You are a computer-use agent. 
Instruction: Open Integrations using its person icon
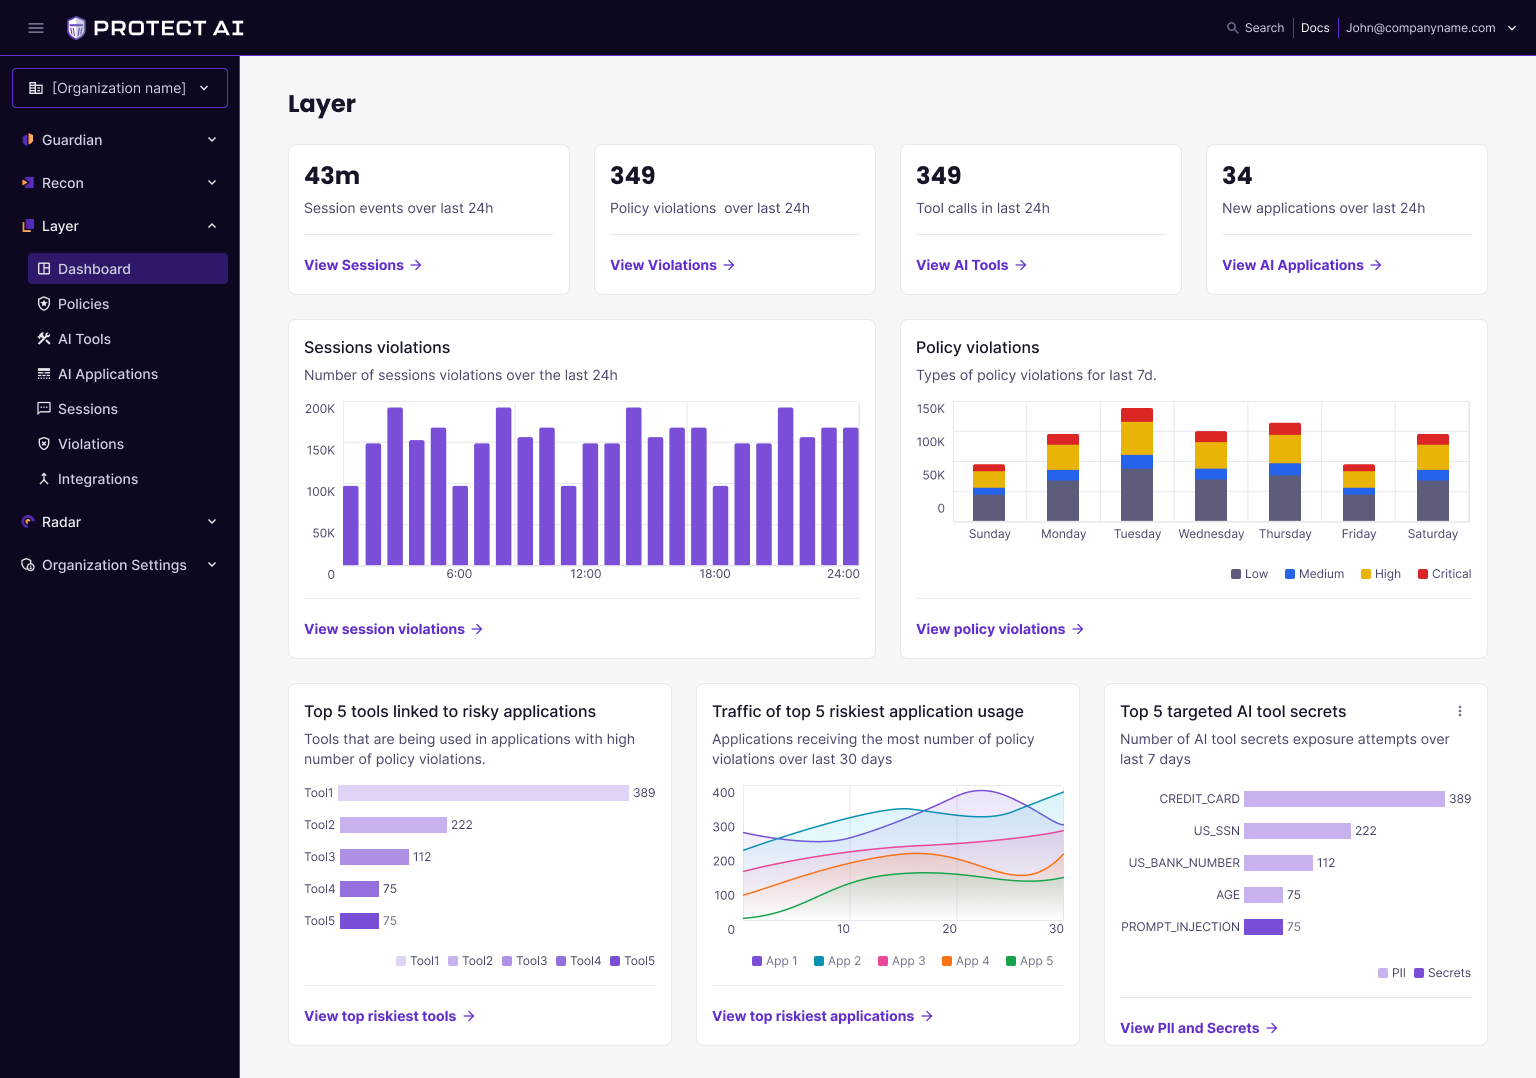point(44,479)
